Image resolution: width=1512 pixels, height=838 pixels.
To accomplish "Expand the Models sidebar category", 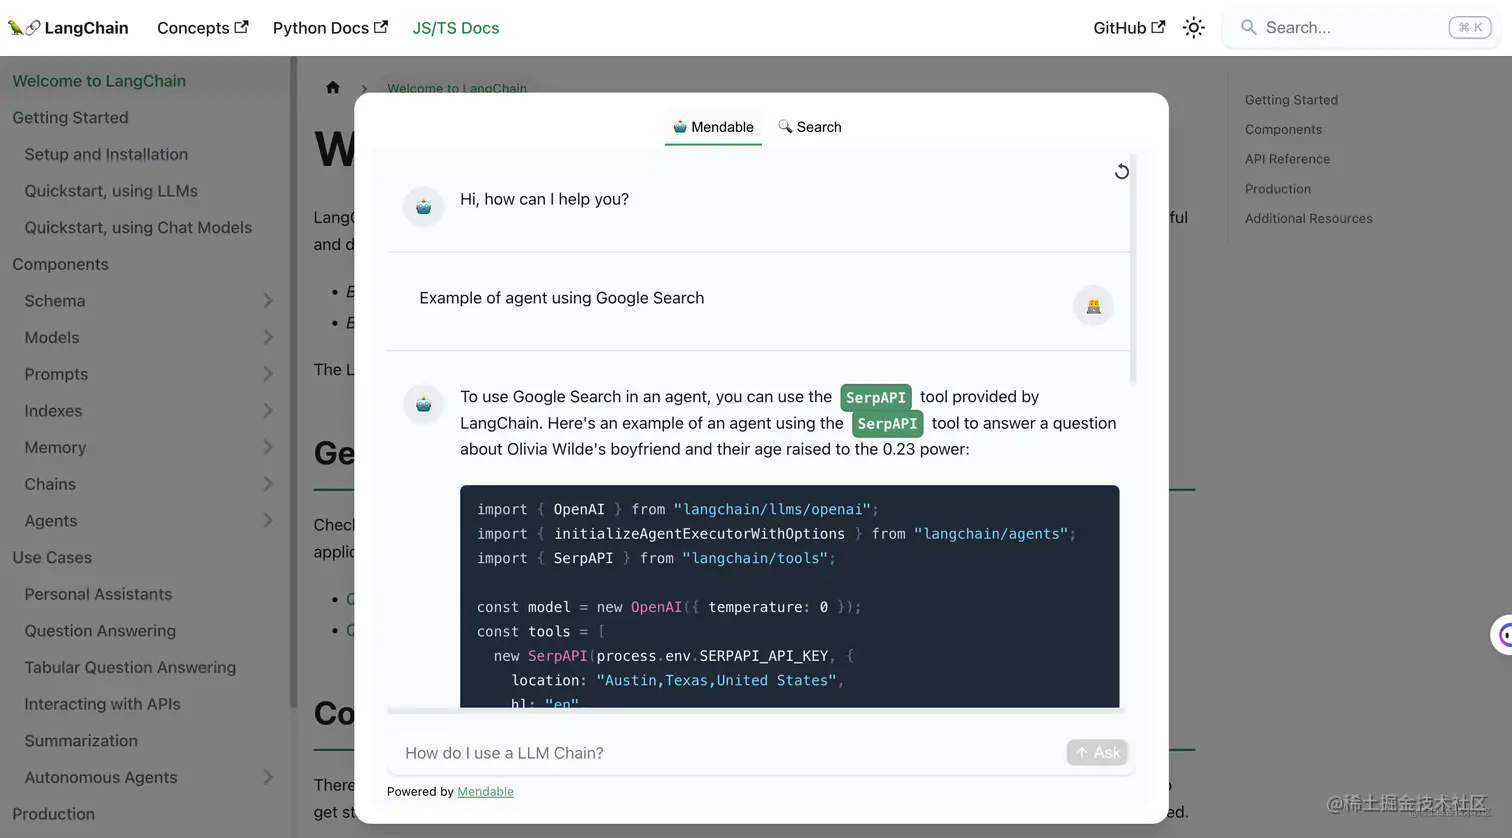I will (267, 338).
